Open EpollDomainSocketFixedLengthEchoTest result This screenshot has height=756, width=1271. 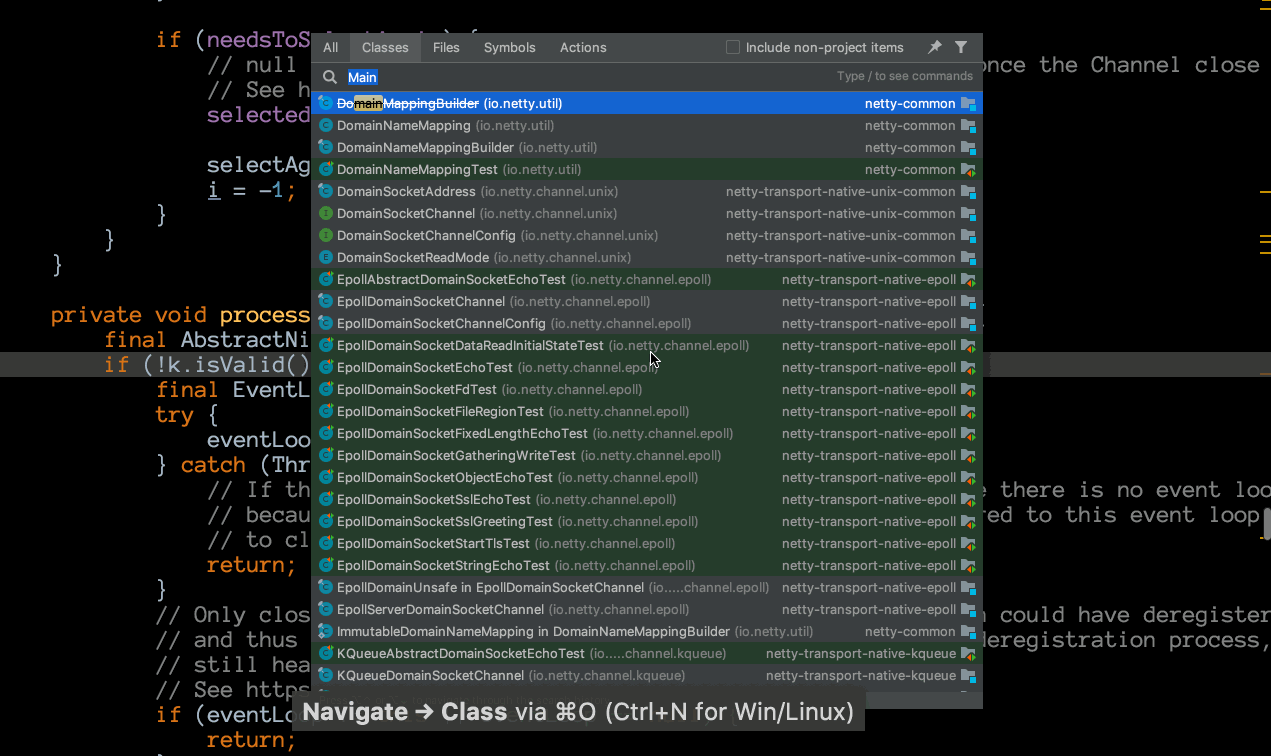point(647,433)
